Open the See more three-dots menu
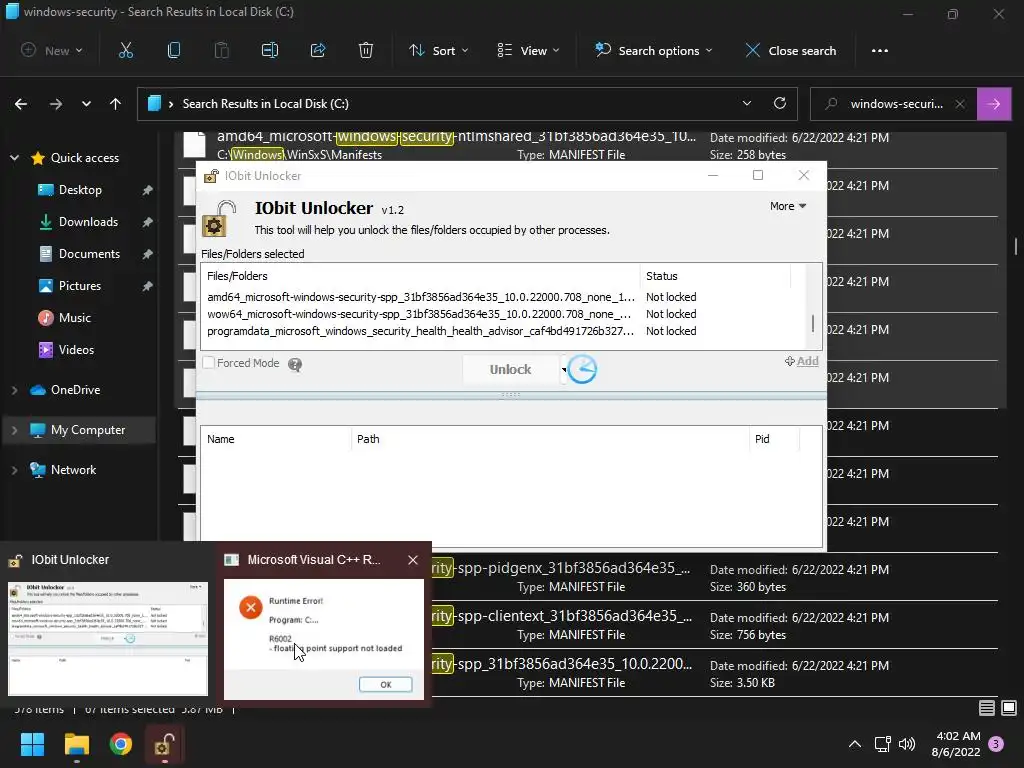Viewport: 1024px width, 768px height. coord(880,50)
